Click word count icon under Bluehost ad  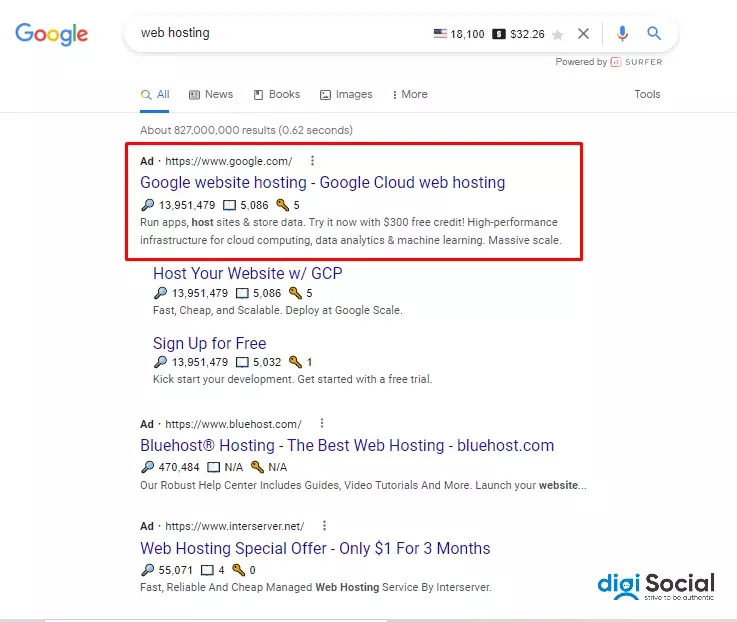(213, 467)
